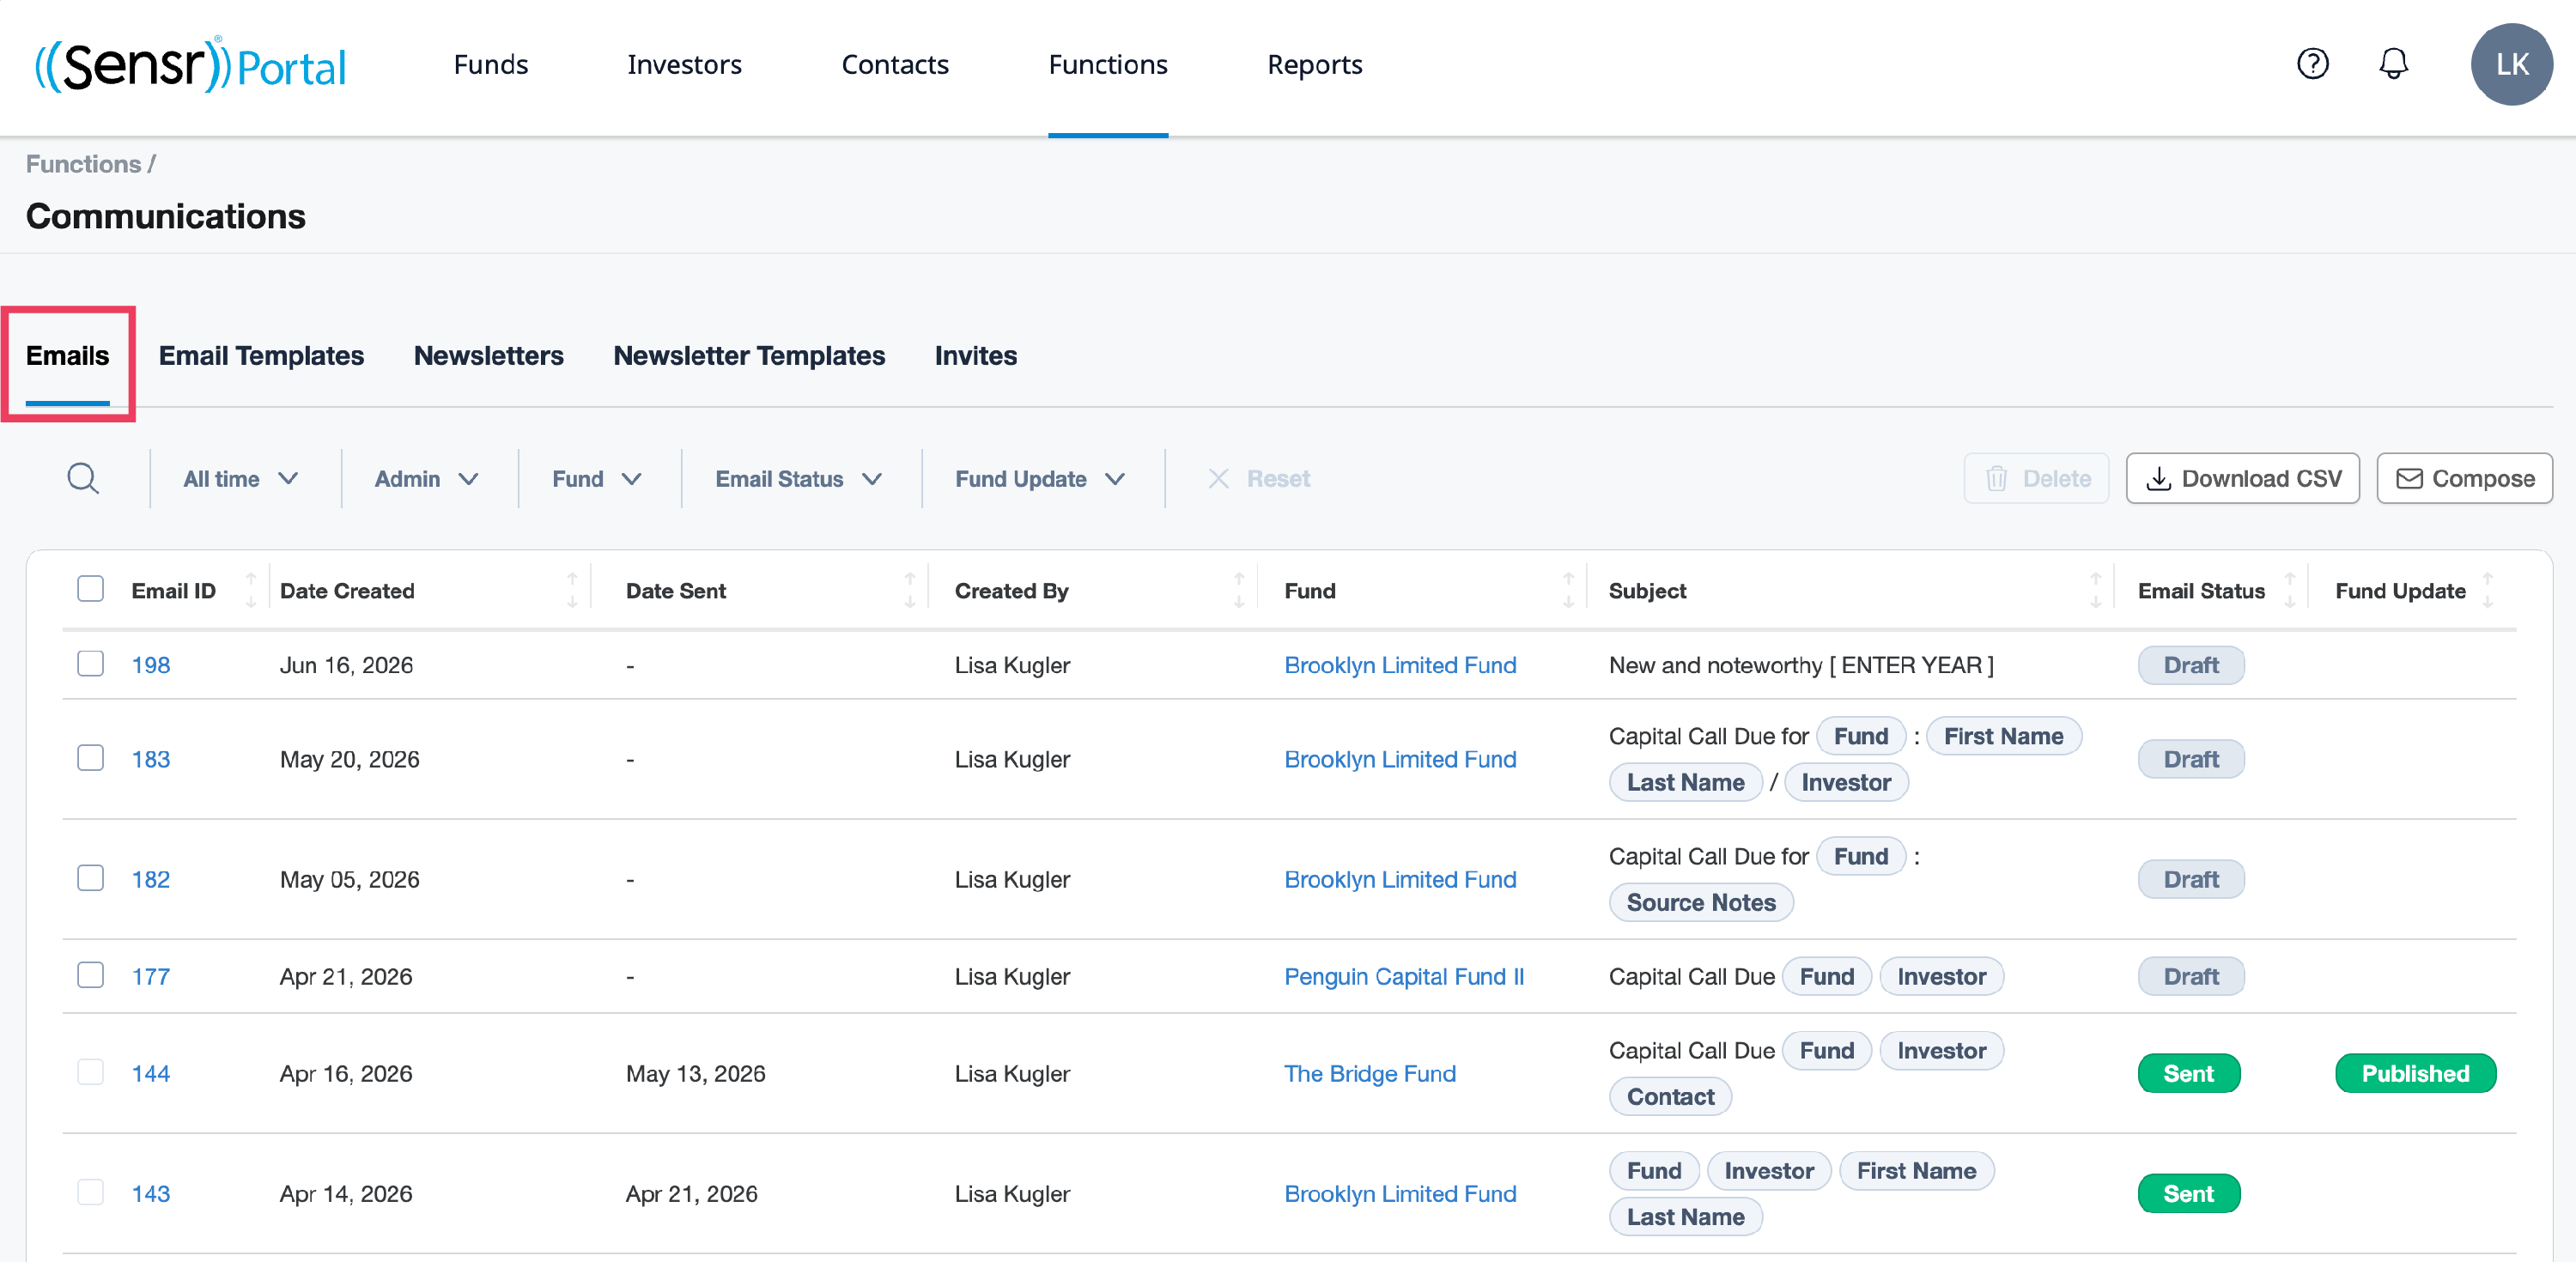Open the LK user avatar menu
Screen dimensions: 2576x1262
(2511, 64)
